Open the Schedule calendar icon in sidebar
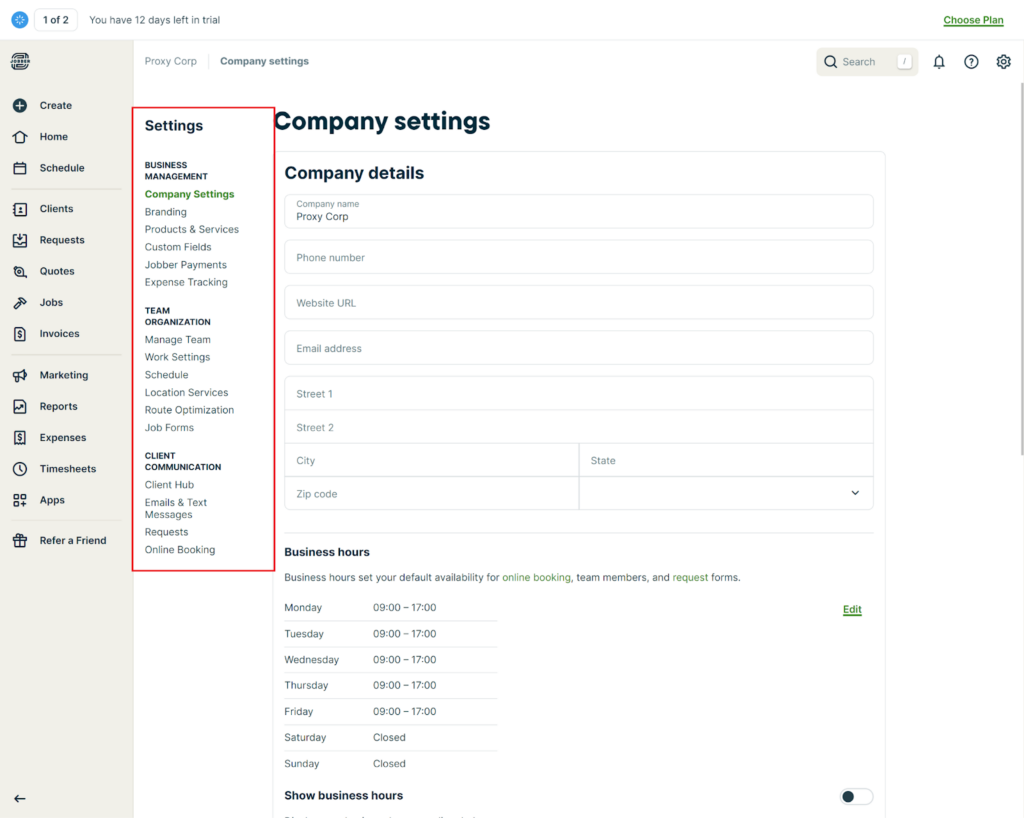Viewport: 1024px width, 818px height. [20, 168]
